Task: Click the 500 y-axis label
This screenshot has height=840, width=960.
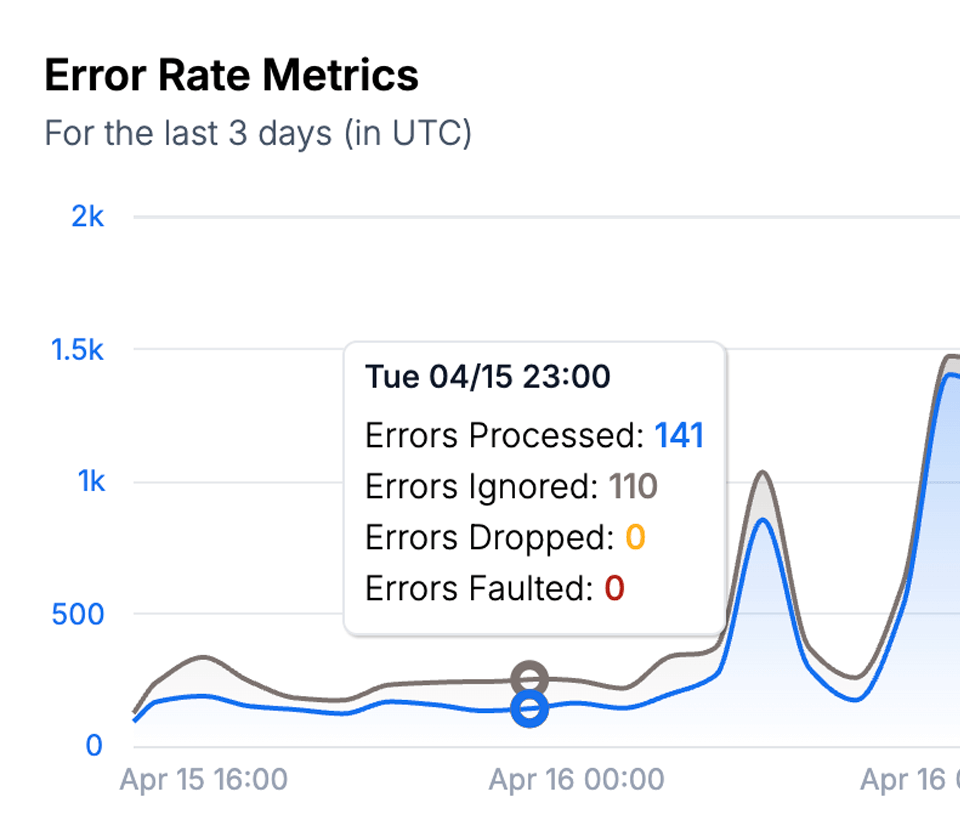Action: point(78,614)
